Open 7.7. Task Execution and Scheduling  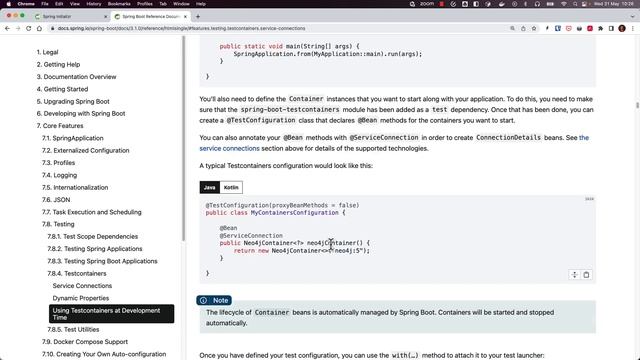91,212
